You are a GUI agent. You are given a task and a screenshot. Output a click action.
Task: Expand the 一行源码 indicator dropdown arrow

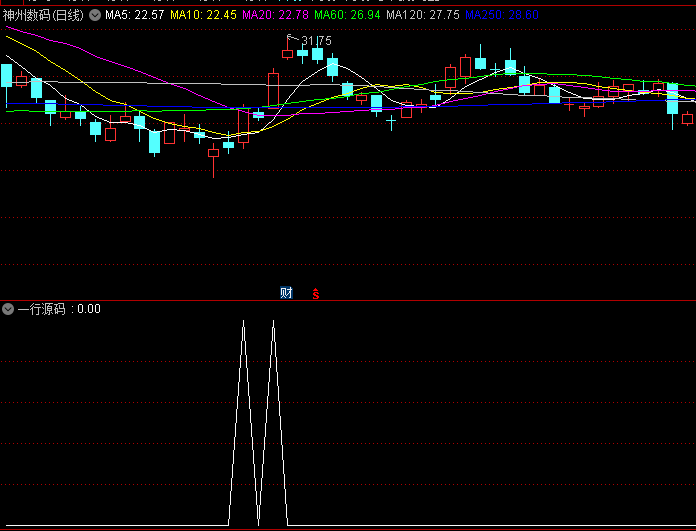[x=8, y=309]
